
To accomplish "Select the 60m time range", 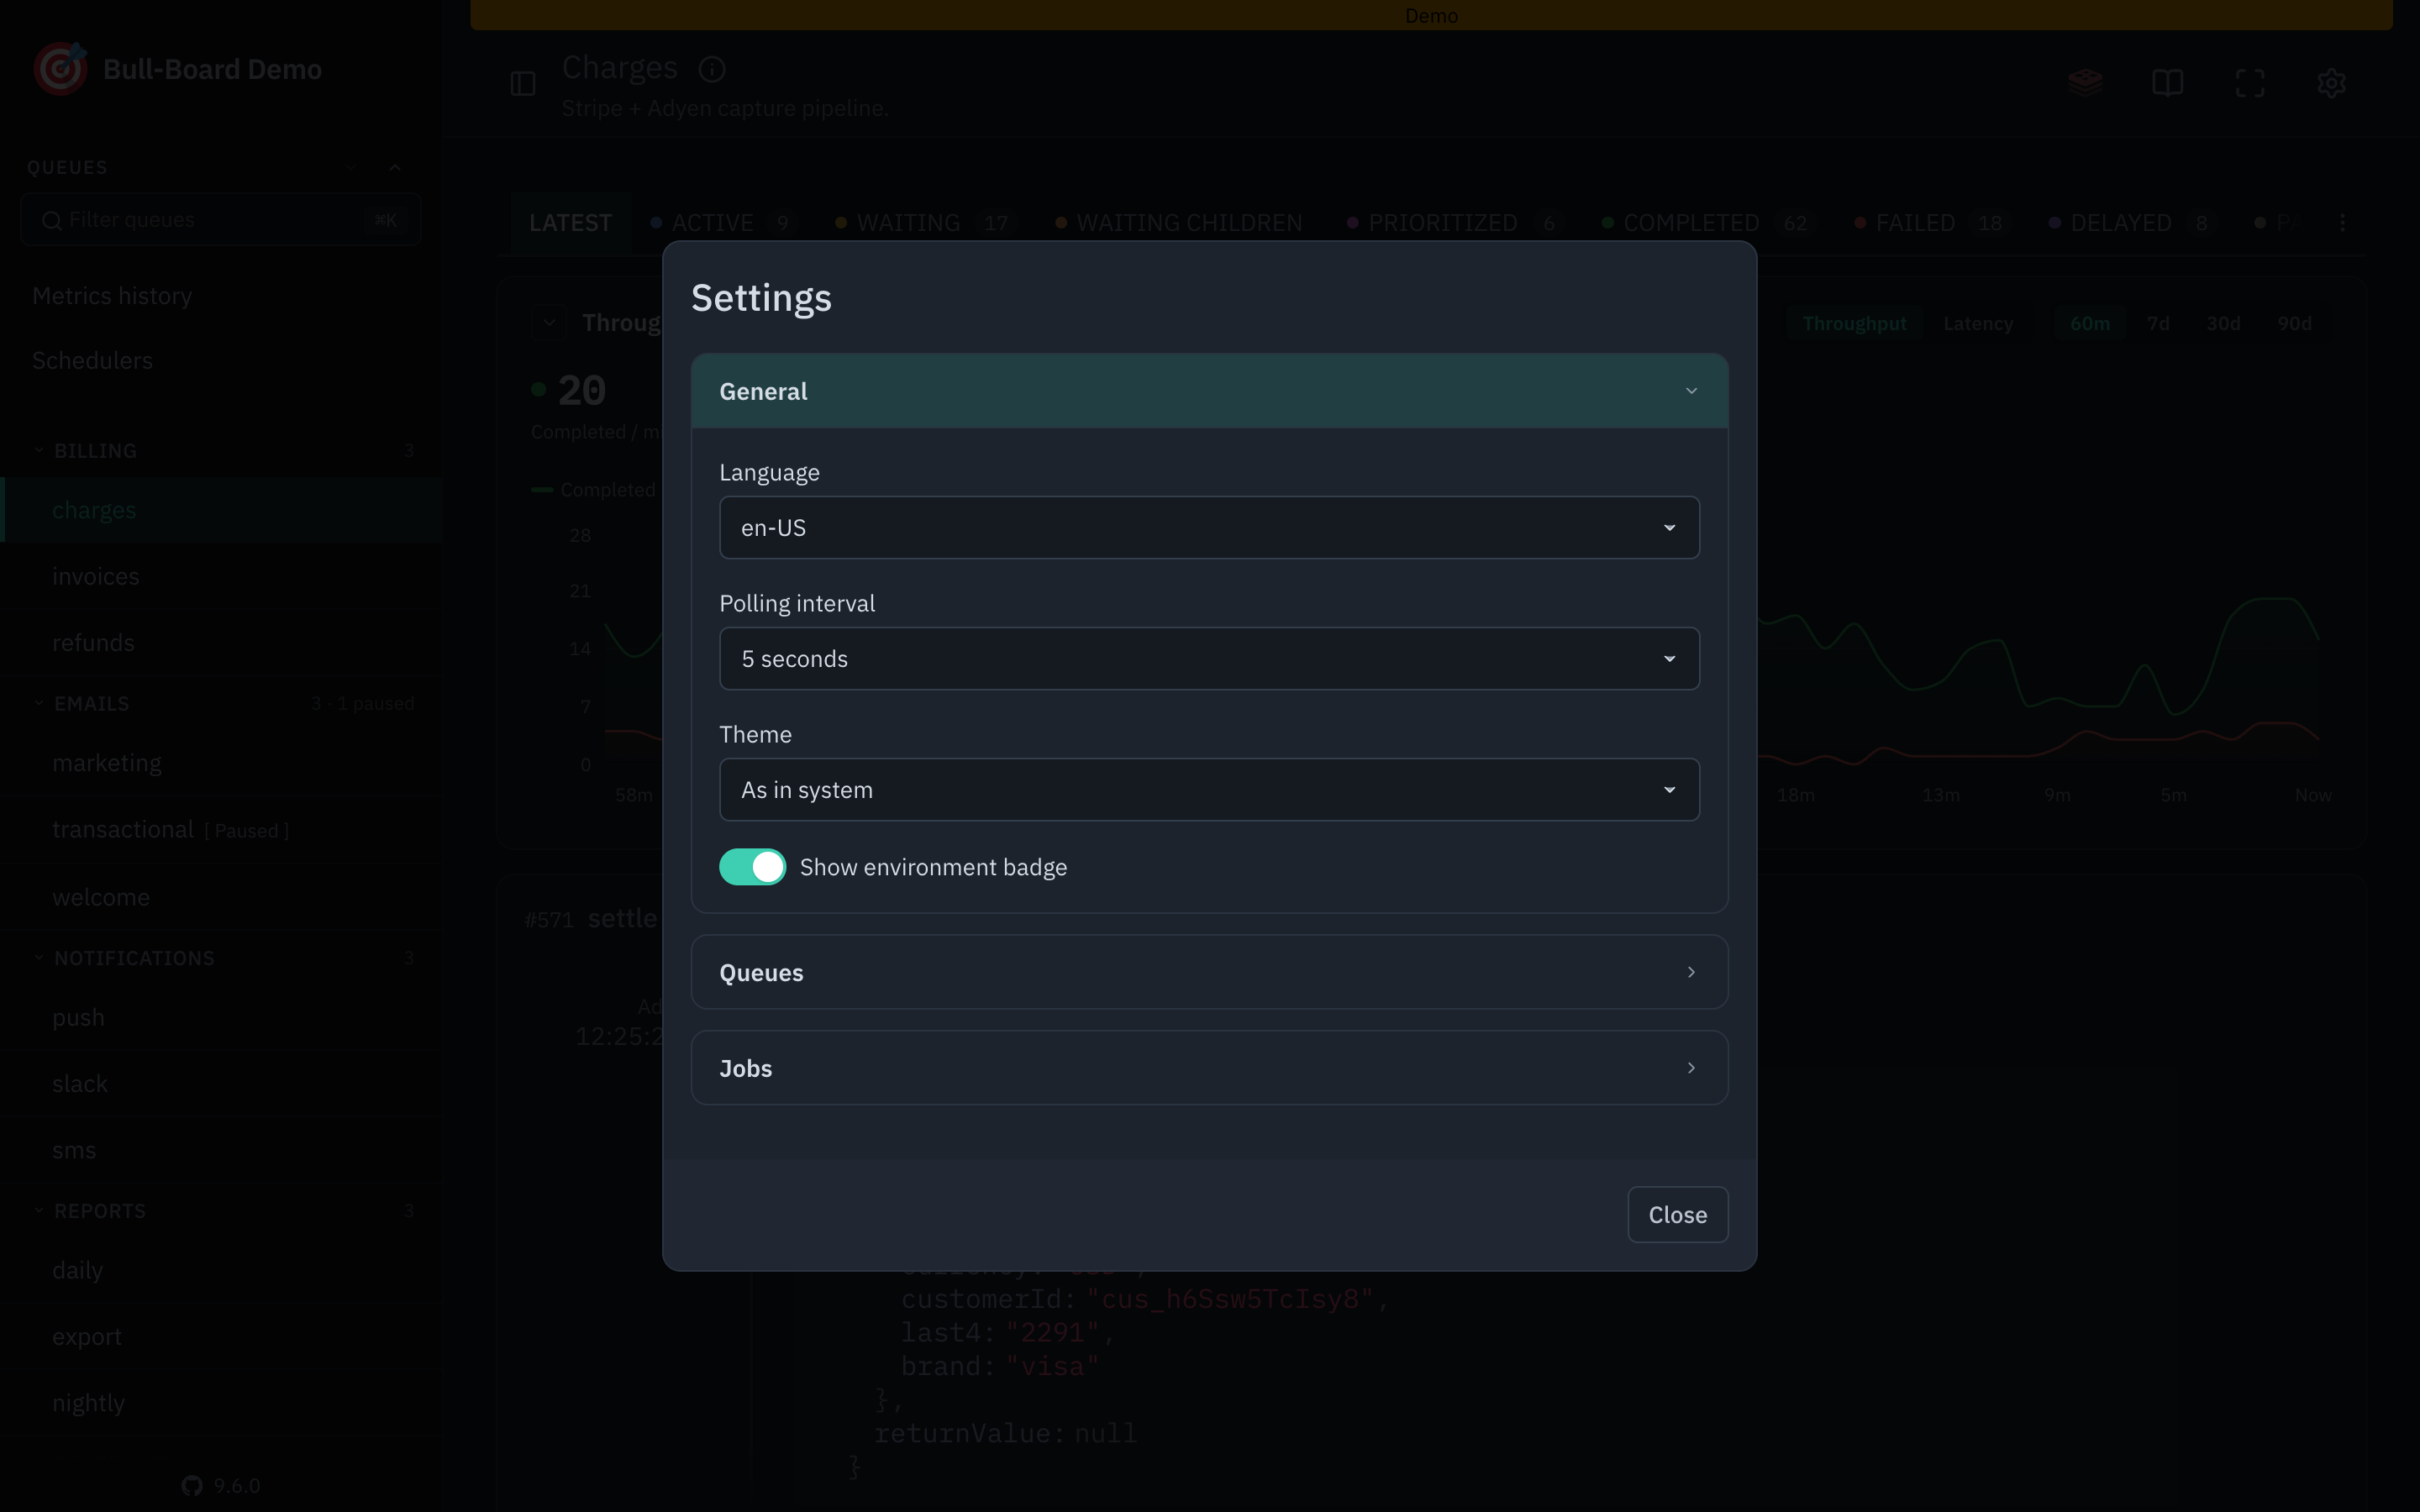I will [x=2090, y=324].
